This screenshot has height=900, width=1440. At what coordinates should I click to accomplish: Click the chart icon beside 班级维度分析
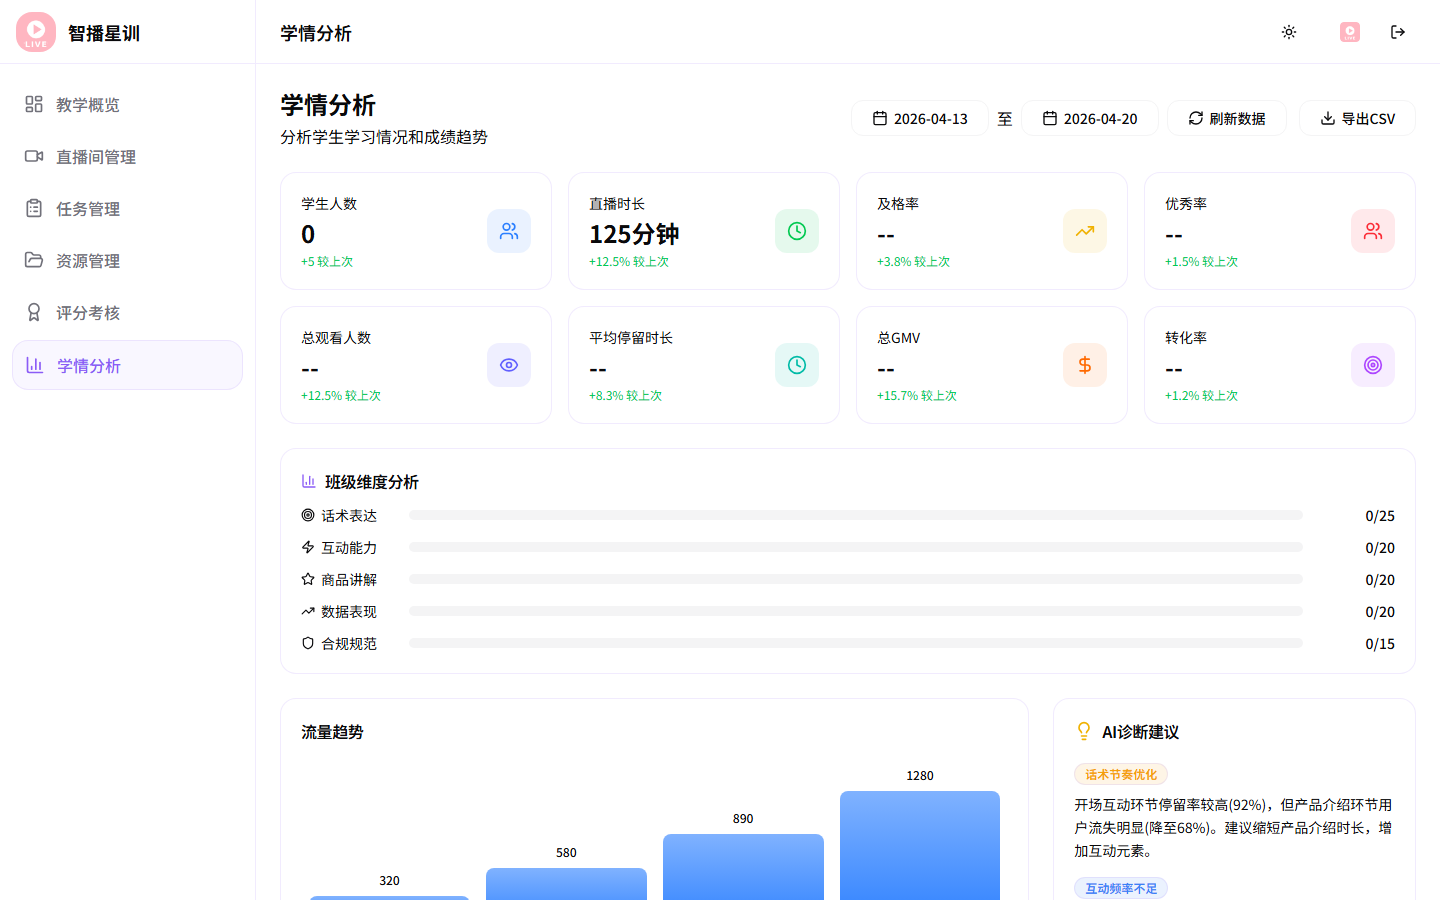[x=308, y=481]
